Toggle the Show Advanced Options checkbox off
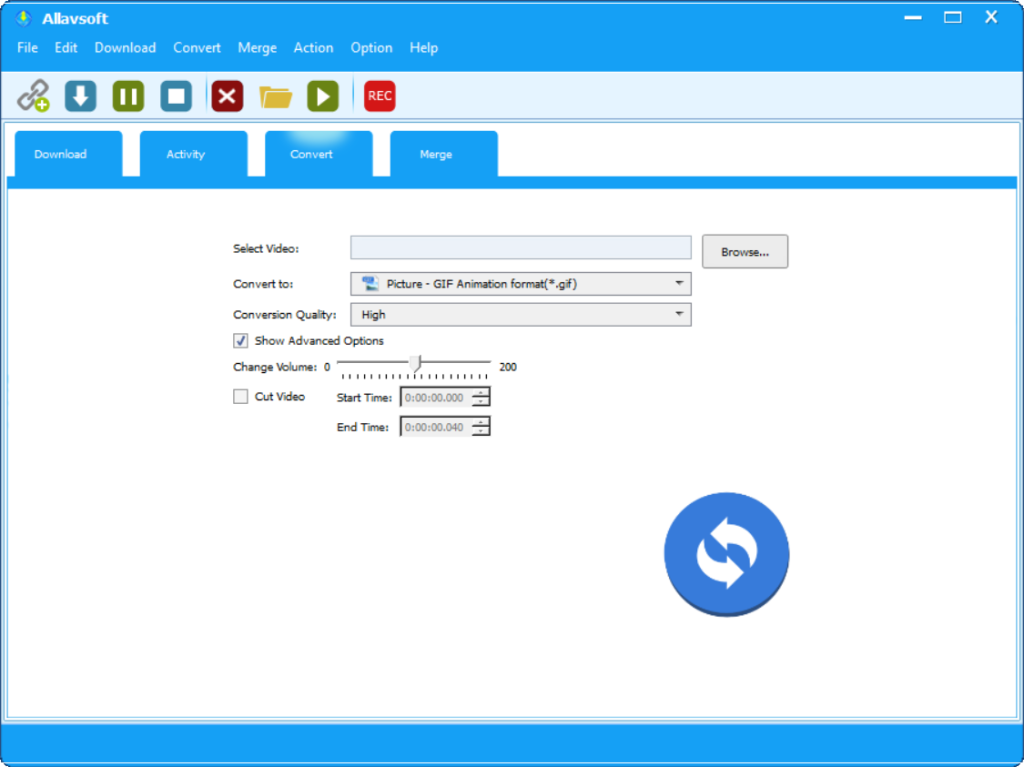 [x=240, y=340]
